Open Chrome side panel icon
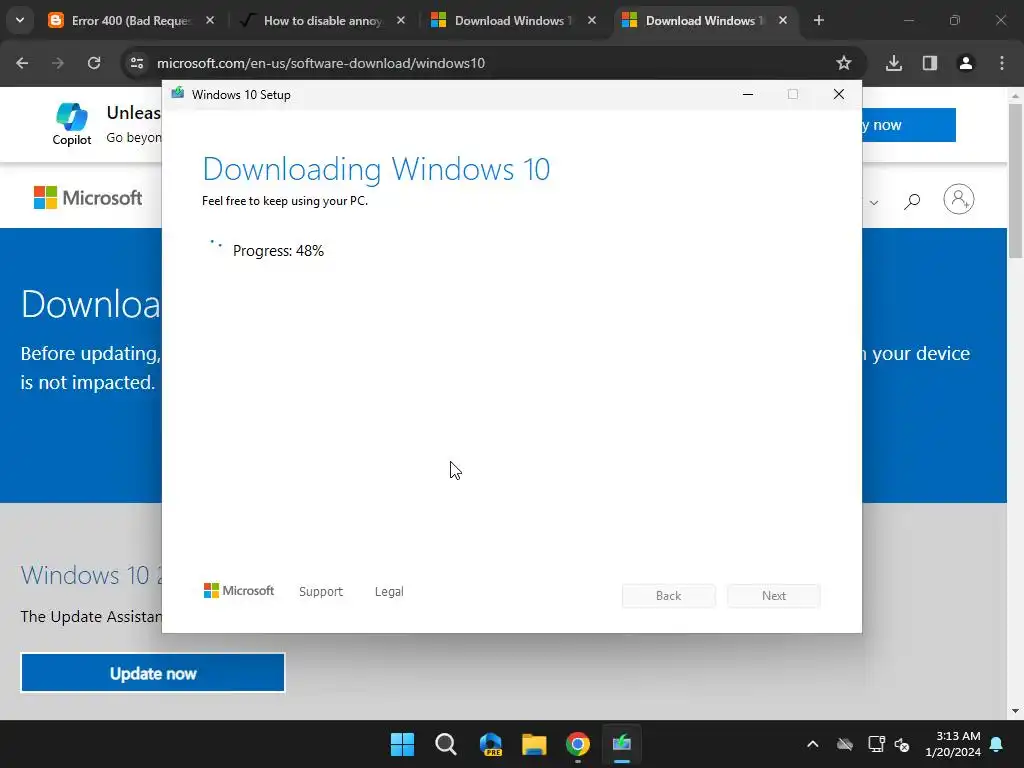Image resolution: width=1024 pixels, height=768 pixels. (x=929, y=63)
